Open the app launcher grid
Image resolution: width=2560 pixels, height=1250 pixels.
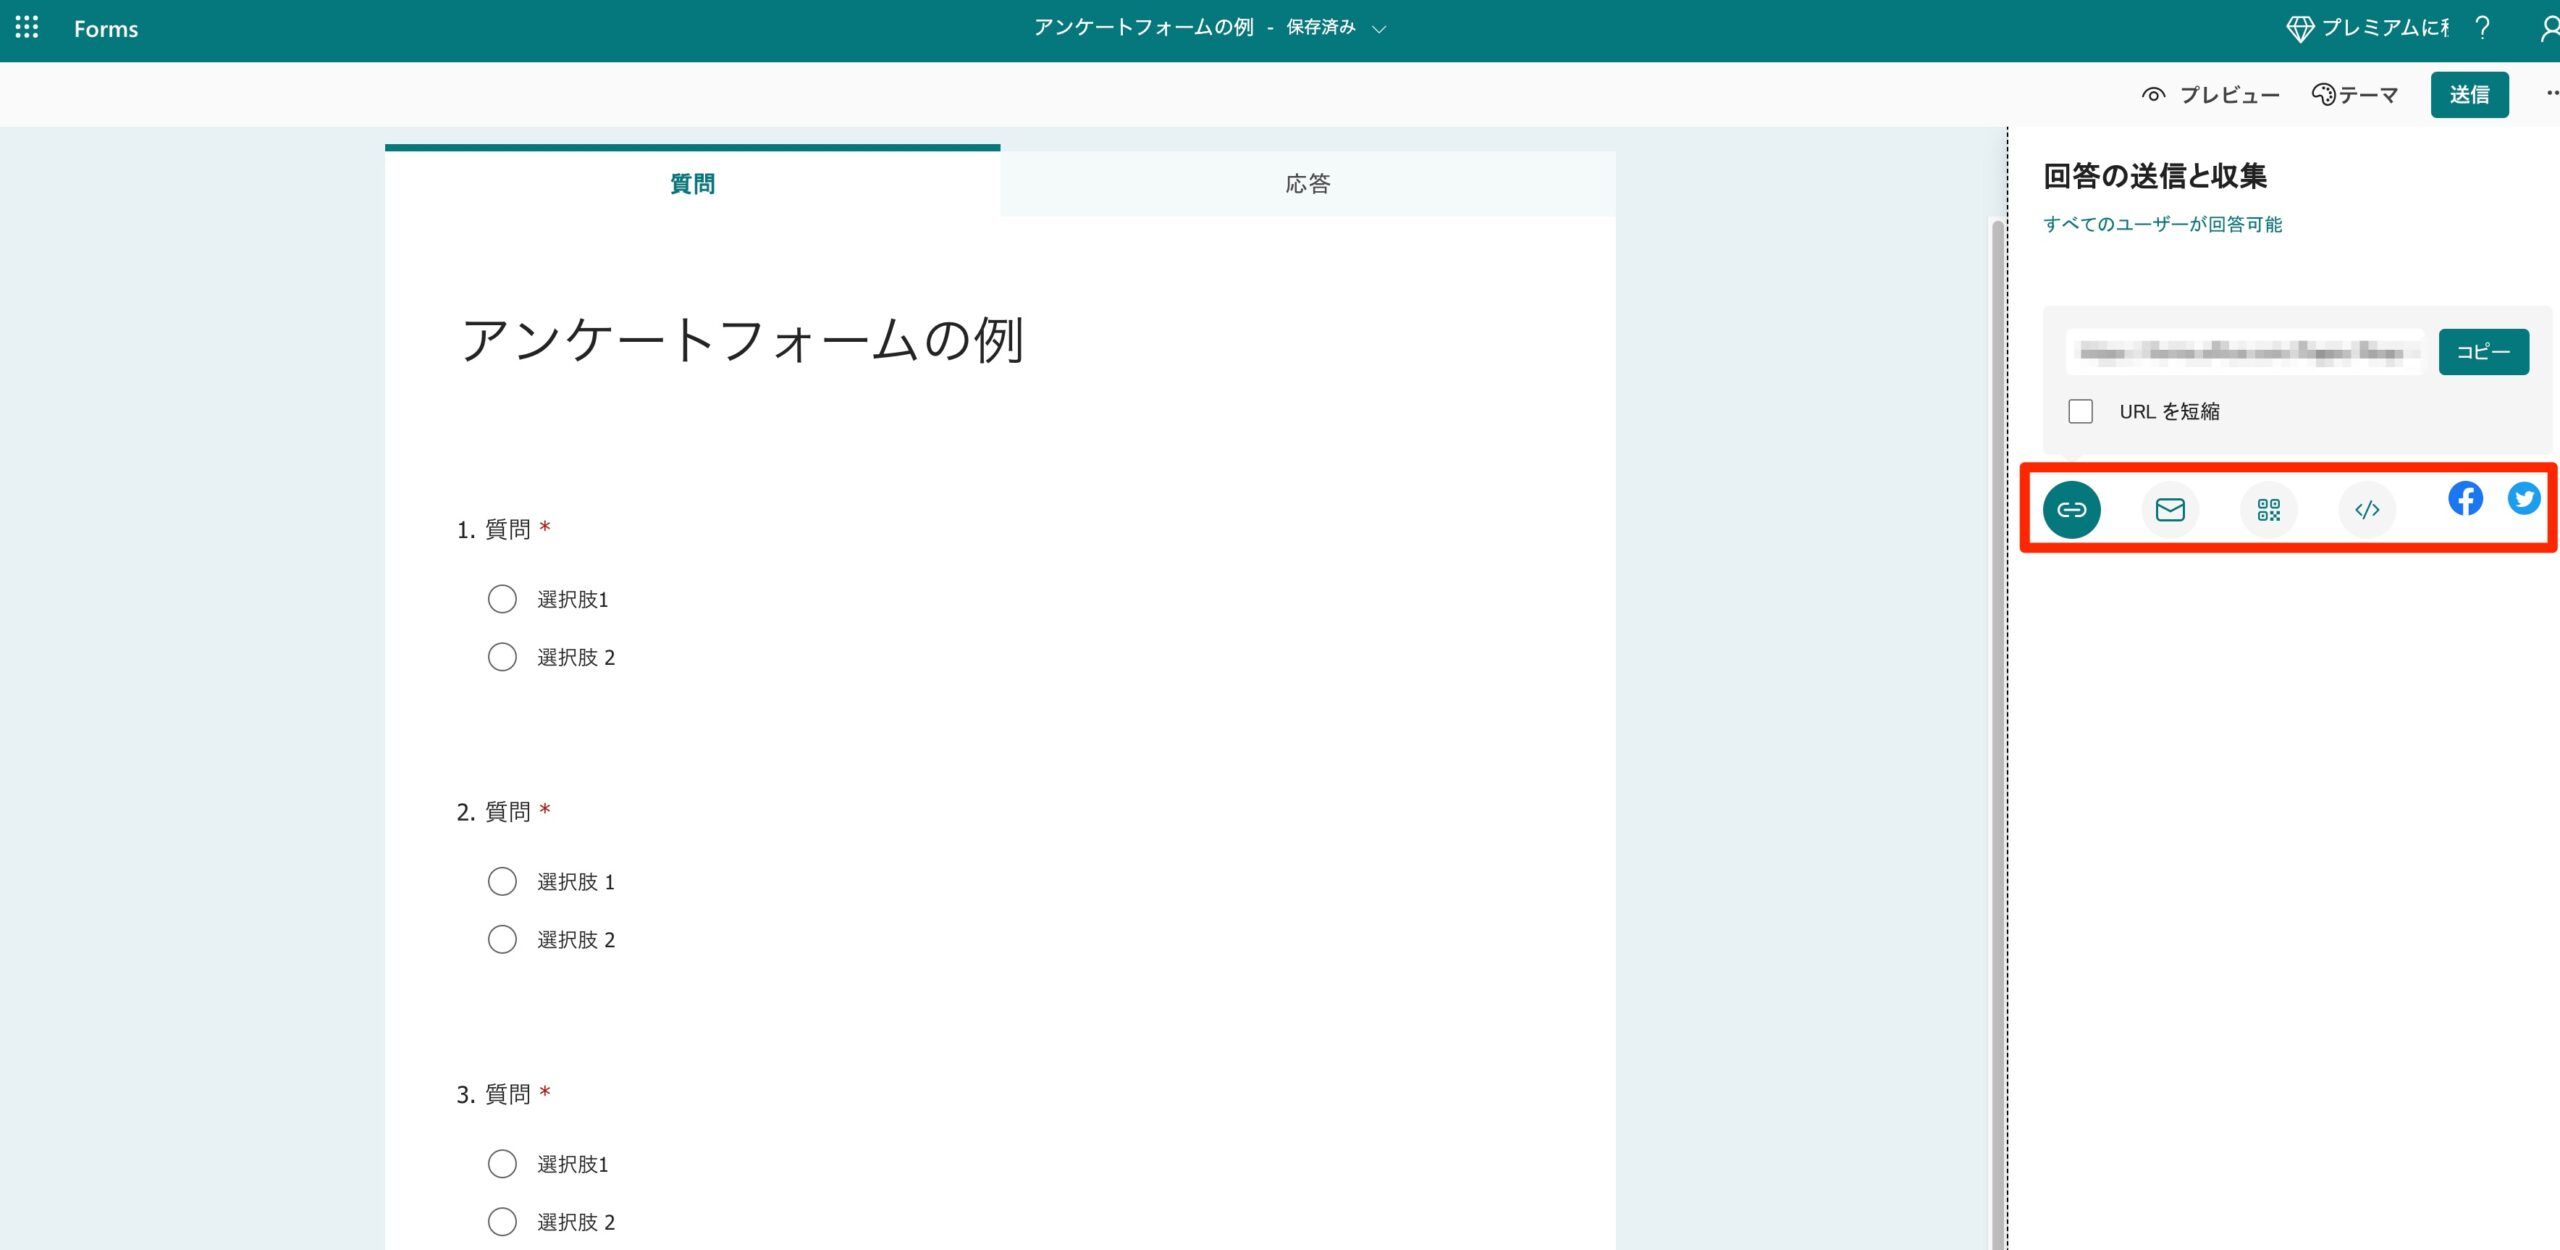[26, 28]
